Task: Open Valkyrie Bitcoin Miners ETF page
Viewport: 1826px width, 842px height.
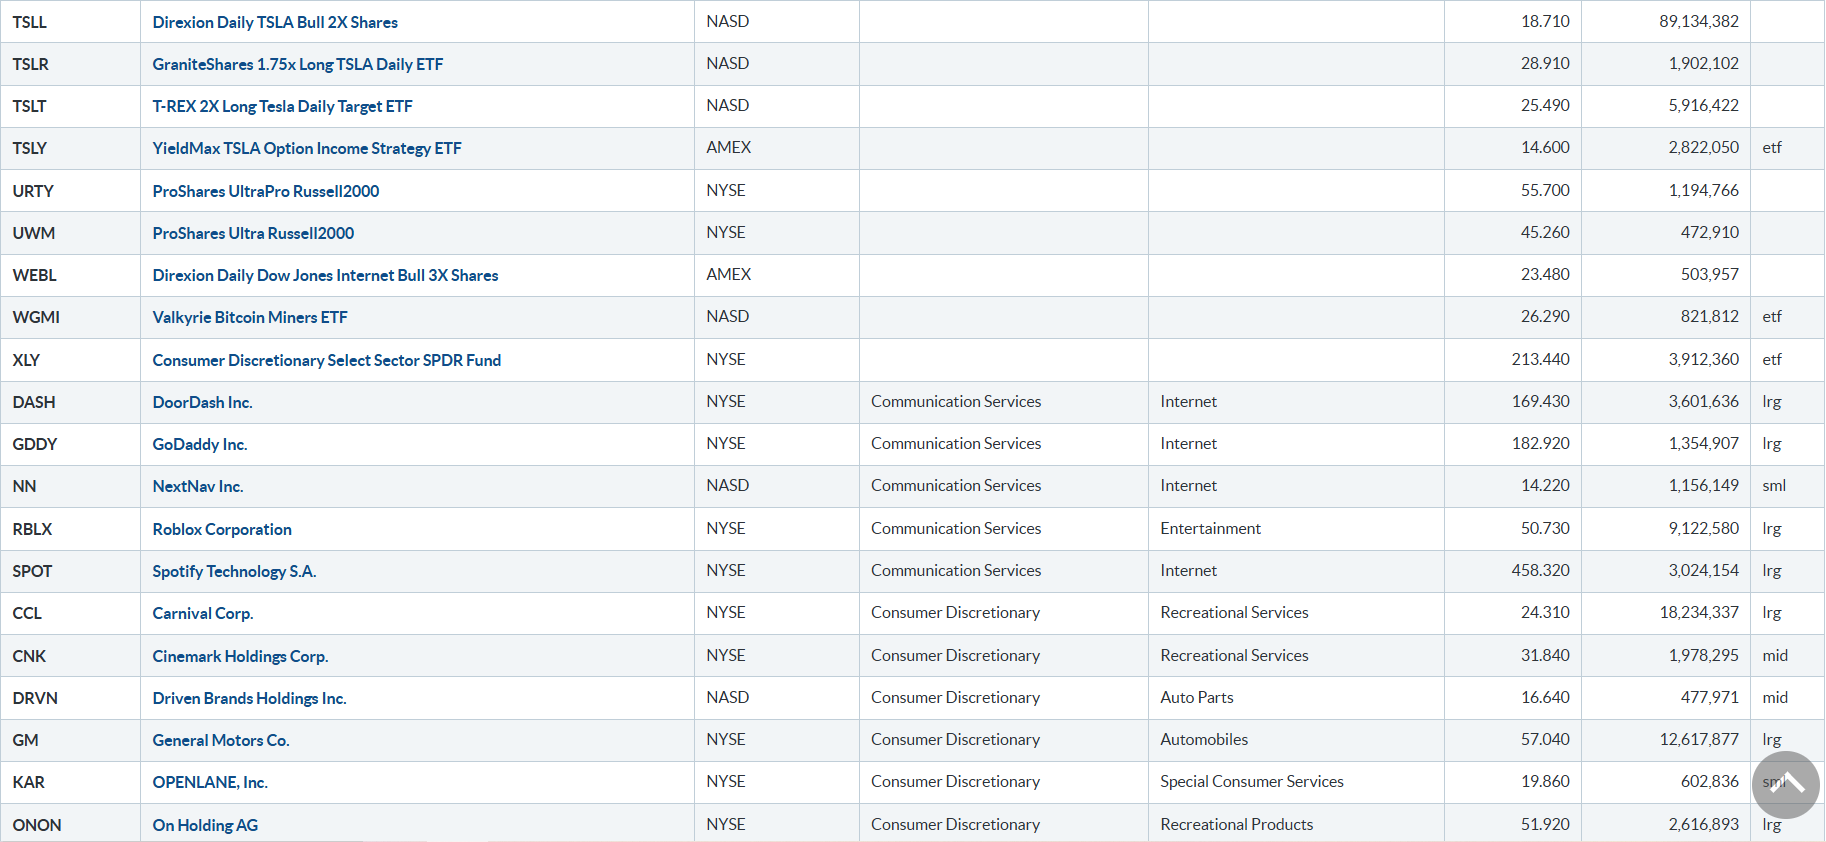Action: (x=250, y=317)
